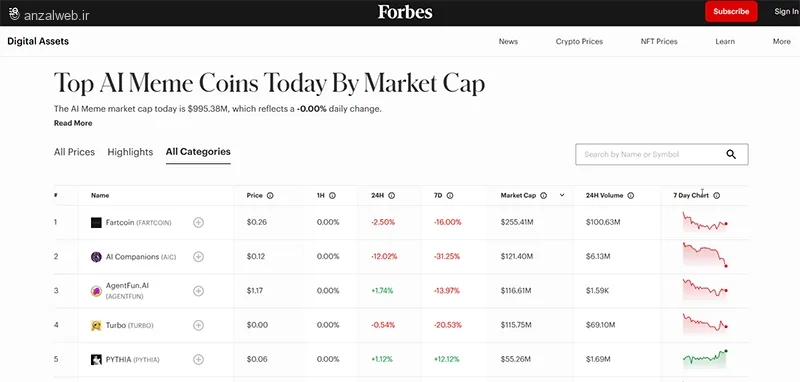The image size is (800, 382).
Task: Add Fartcoin to watchlist with plus icon
Action: coord(198,222)
